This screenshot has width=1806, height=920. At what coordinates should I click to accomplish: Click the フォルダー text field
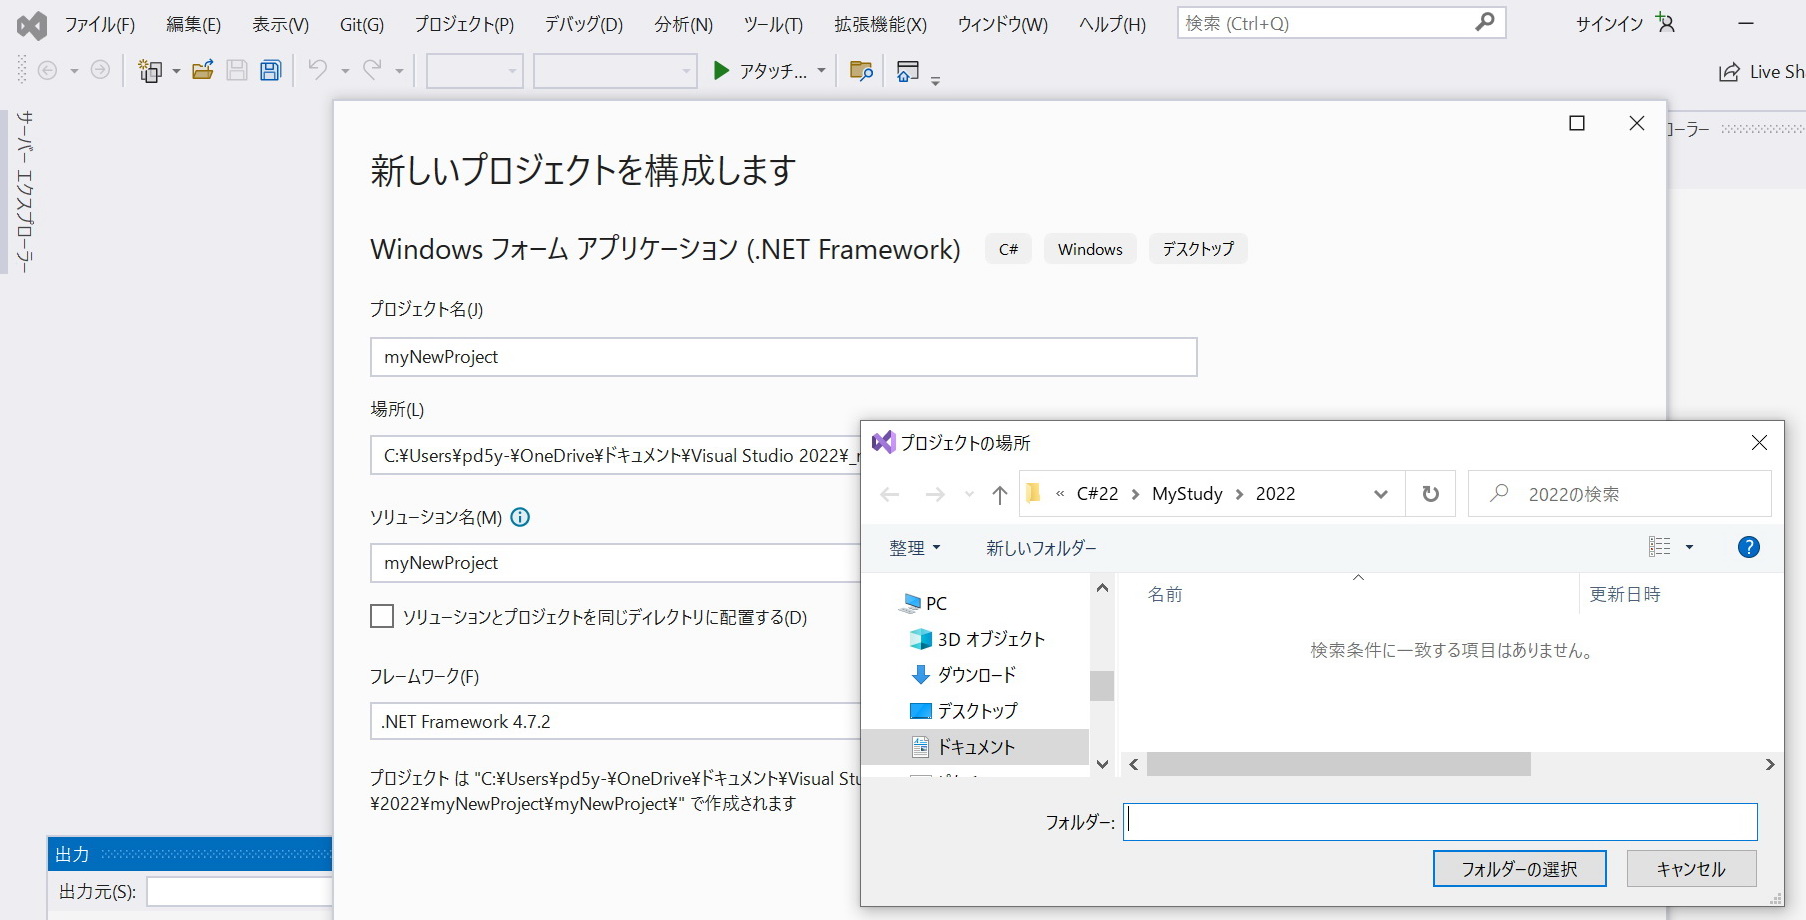click(1440, 822)
